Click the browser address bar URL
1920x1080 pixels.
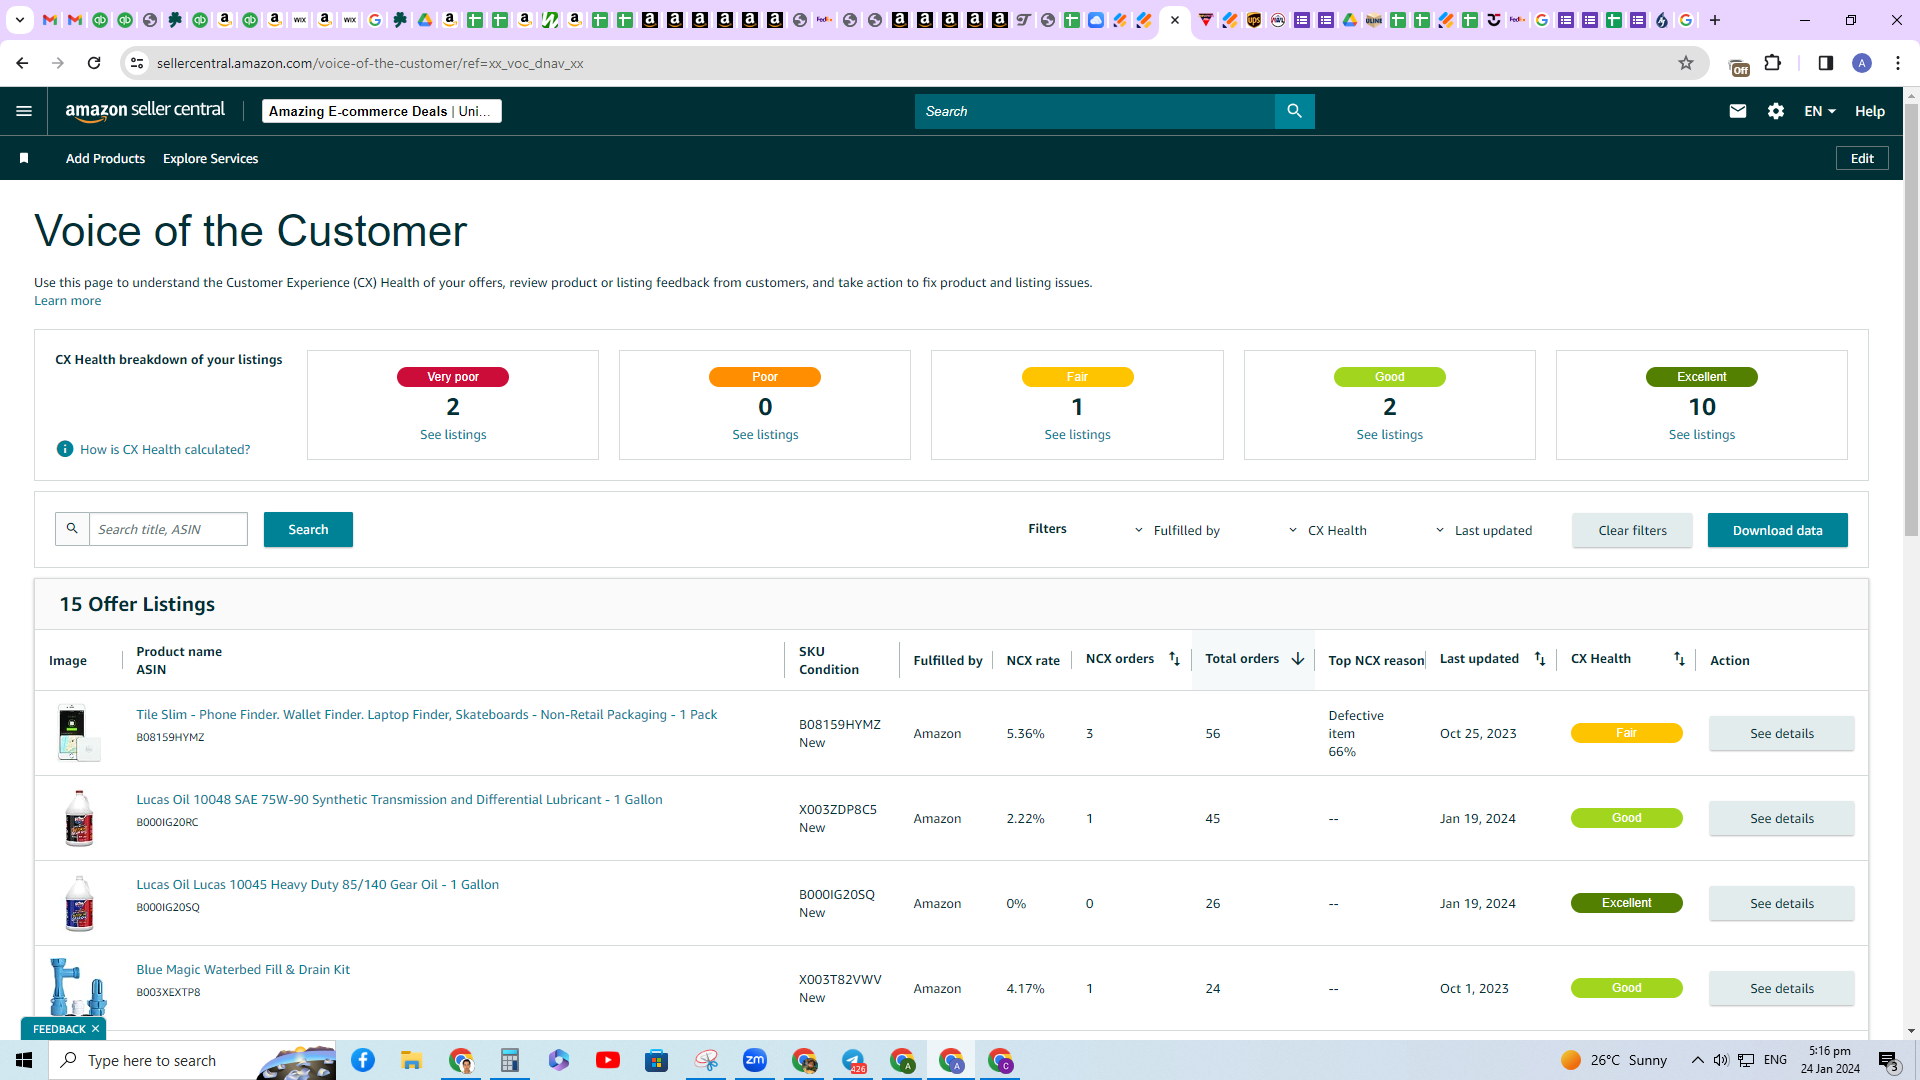(370, 63)
